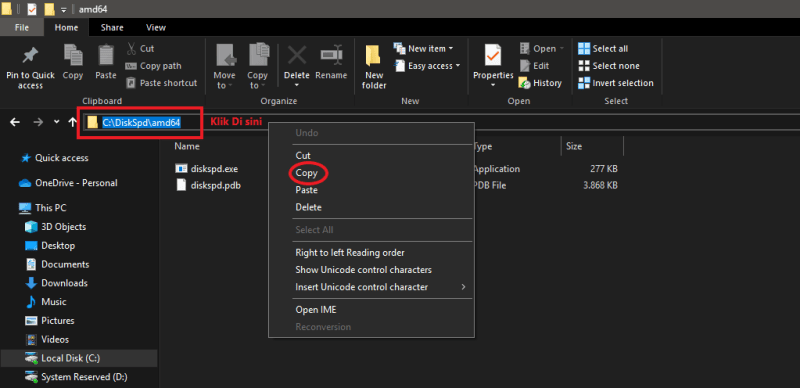This screenshot has width=800, height=388.
Task: Click Edit in the Open group
Action: [x=534, y=66]
